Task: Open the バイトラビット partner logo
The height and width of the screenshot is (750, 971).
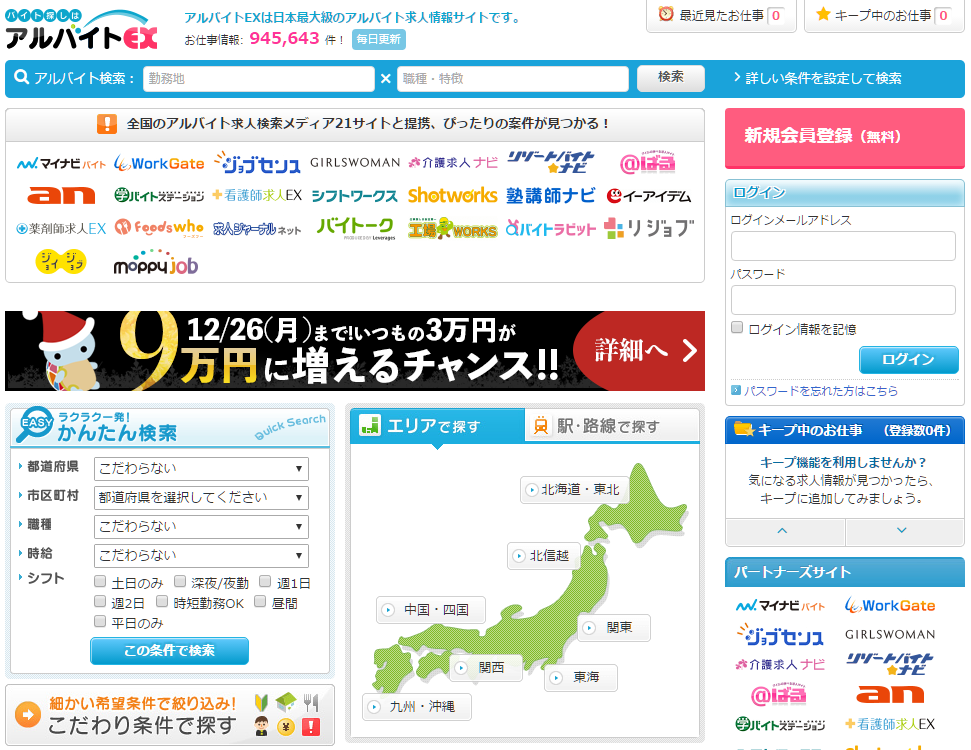Action: pyautogui.click(x=551, y=229)
